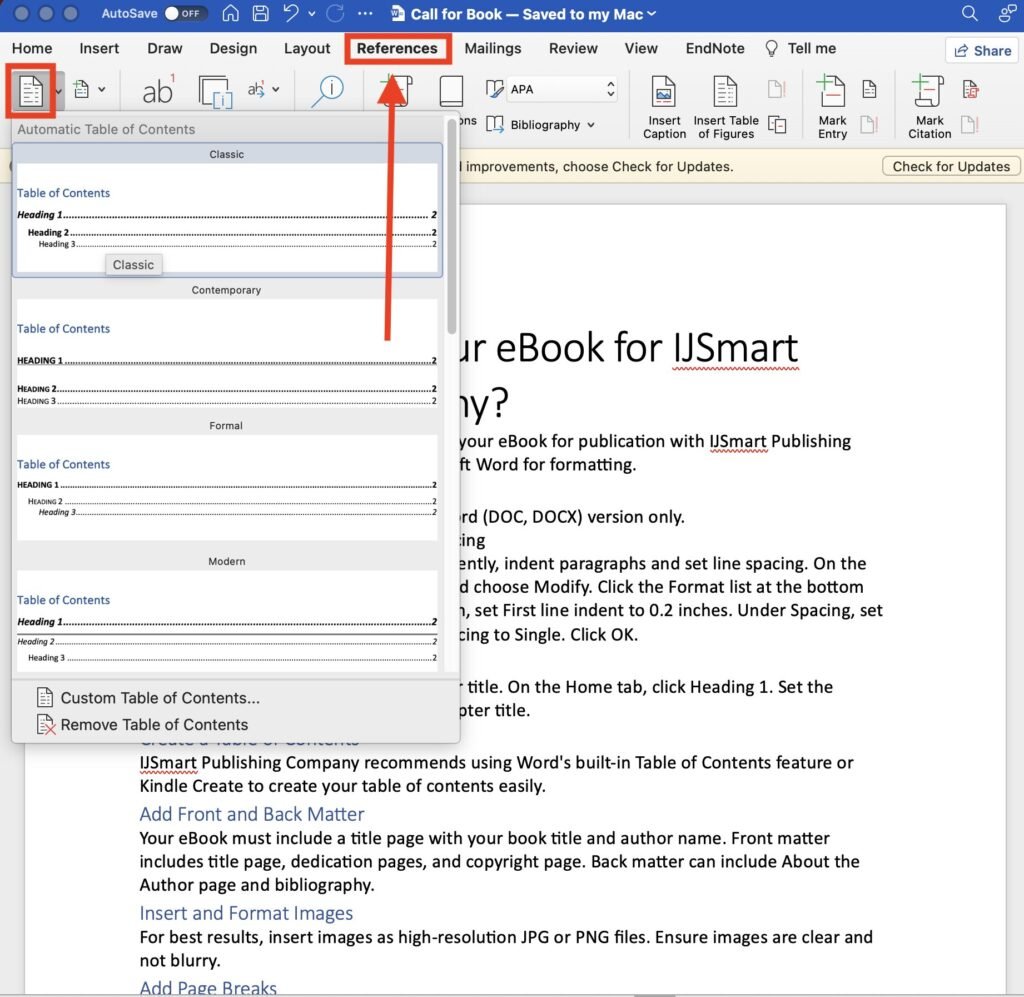Click the table of contents gallery scrollbar
Viewport: 1024px width, 997px height.
451,226
